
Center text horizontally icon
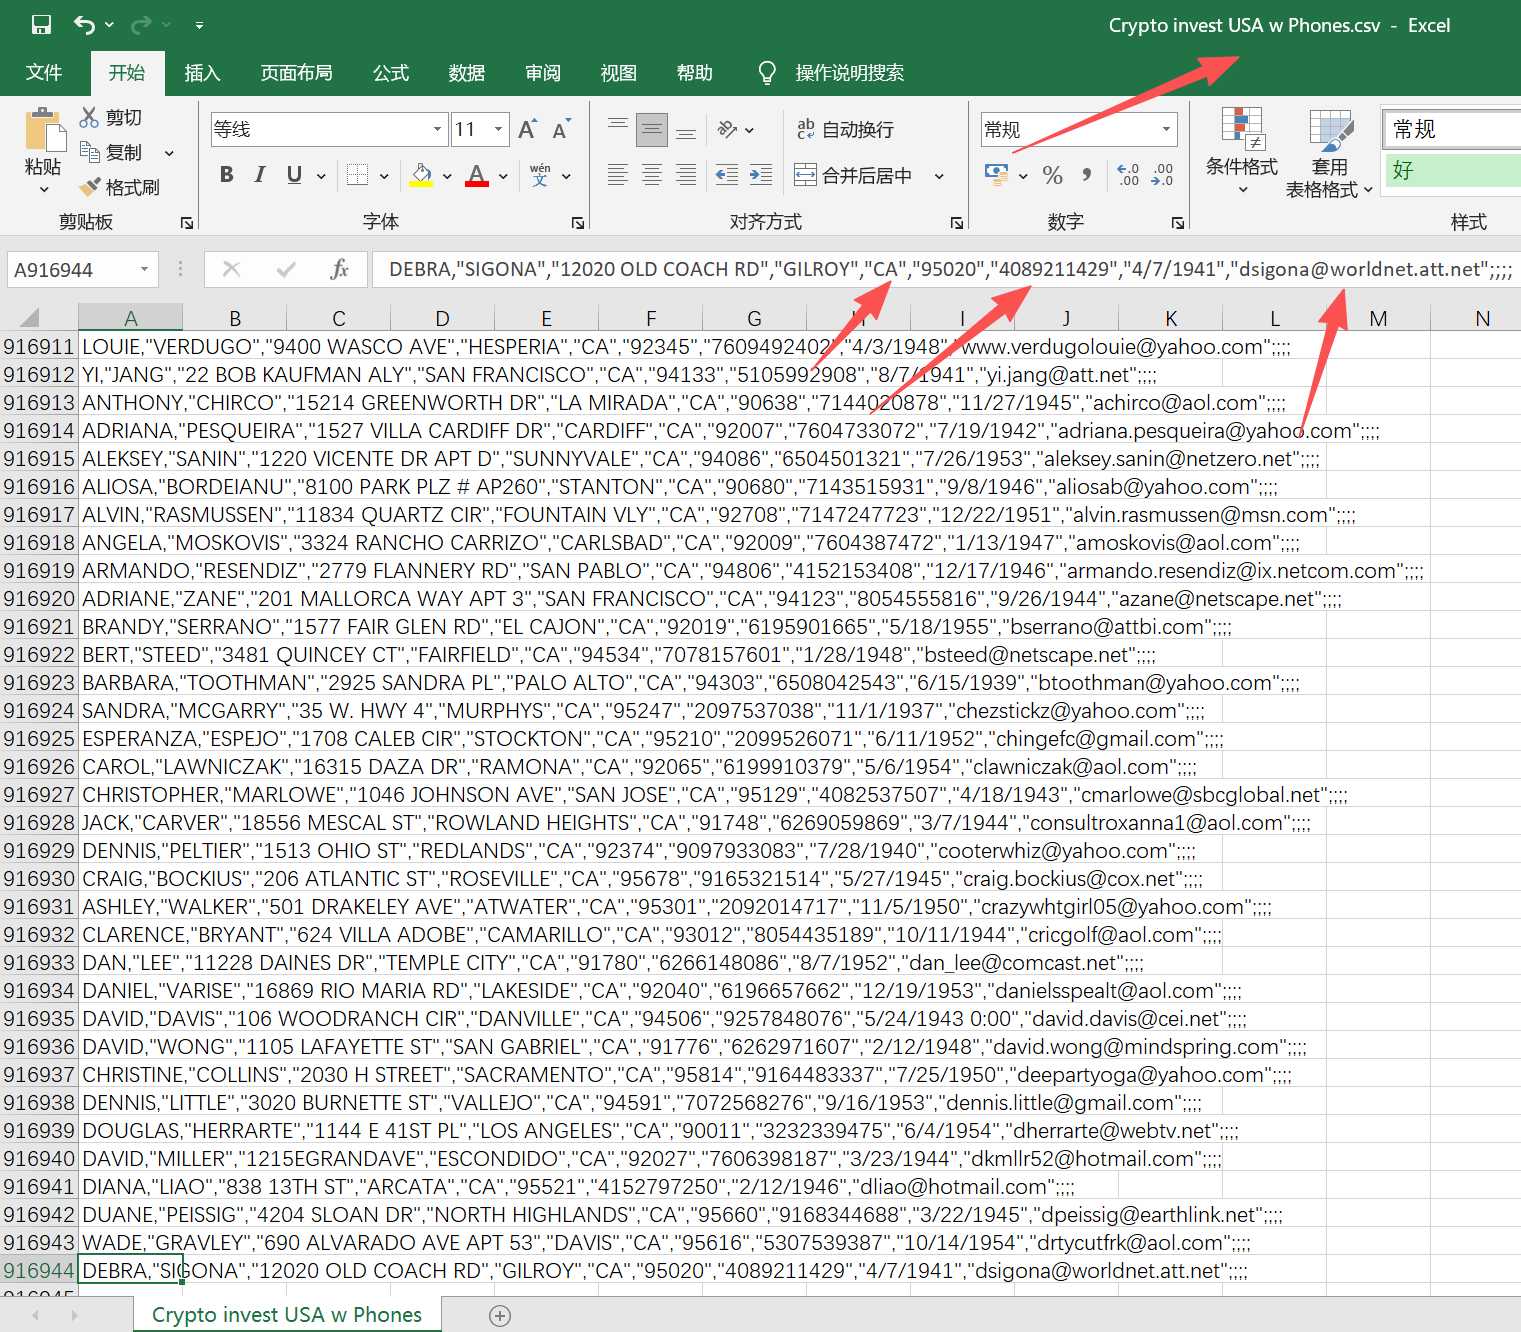[652, 175]
